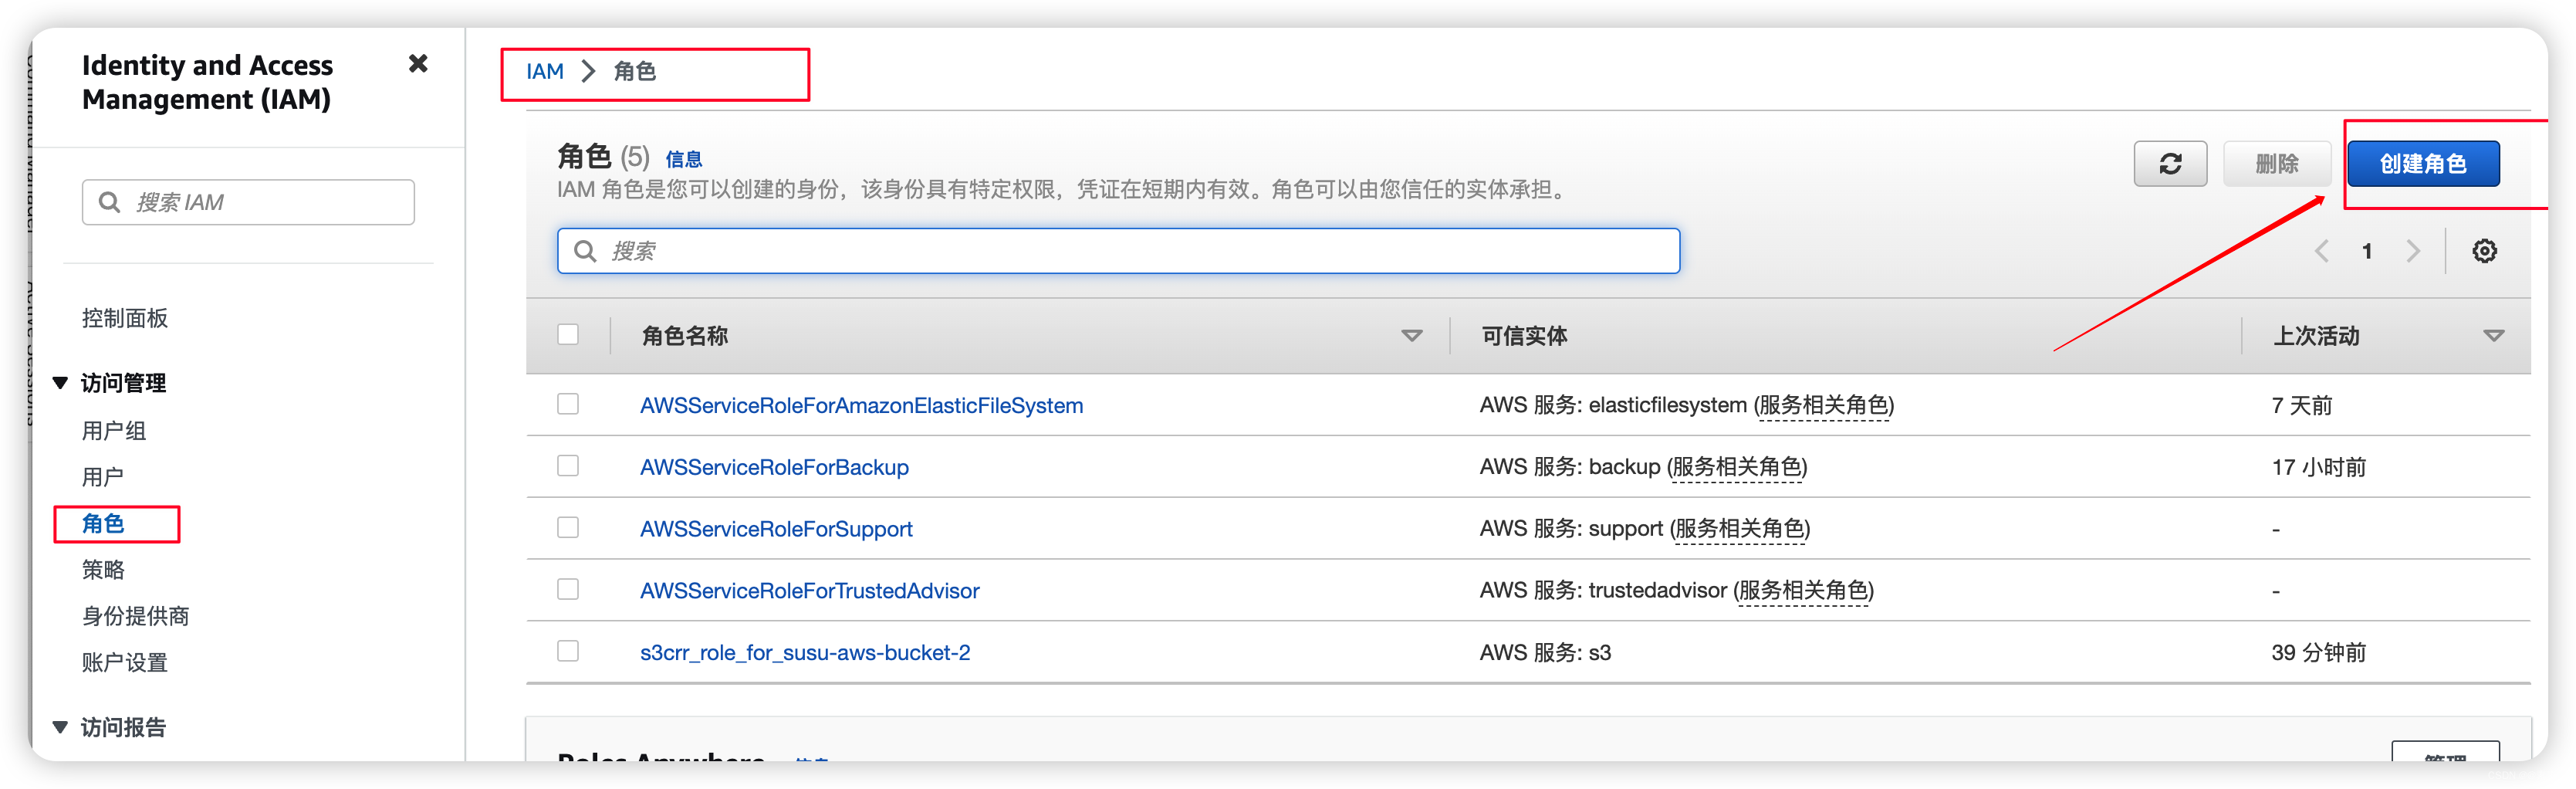This screenshot has height=789, width=2576.
Task: Open the 信息 link beside 角色
Action: (x=684, y=159)
